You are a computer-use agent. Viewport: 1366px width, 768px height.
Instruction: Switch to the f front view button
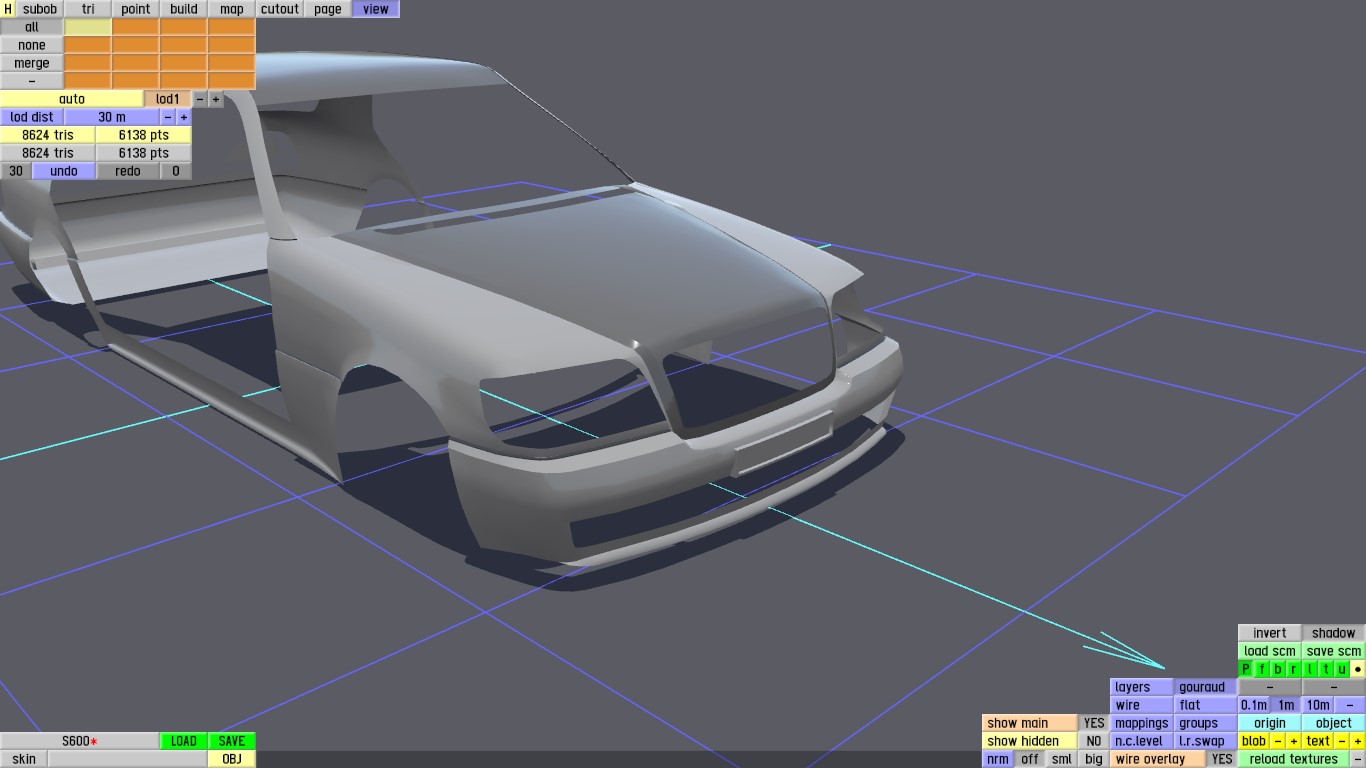tap(1262, 669)
